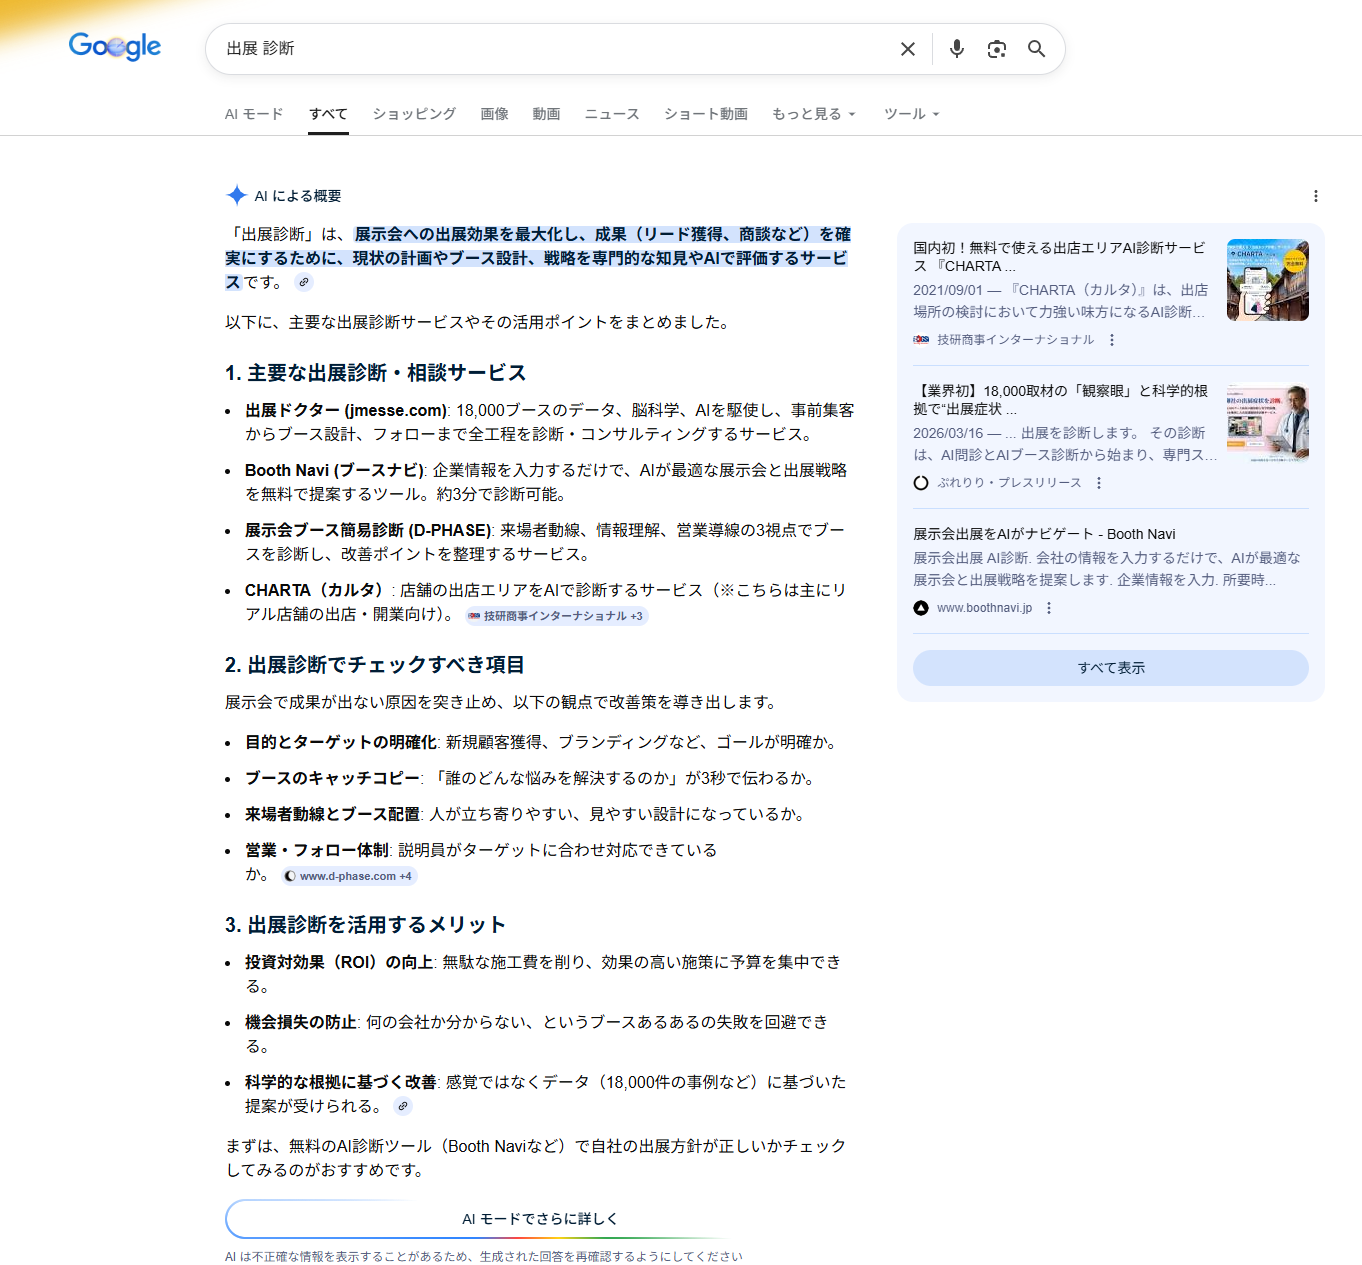Click '出展ドクター (jmesse.com)' bullet text
Viewport: 1362px width, 1265px height.
click(346, 410)
